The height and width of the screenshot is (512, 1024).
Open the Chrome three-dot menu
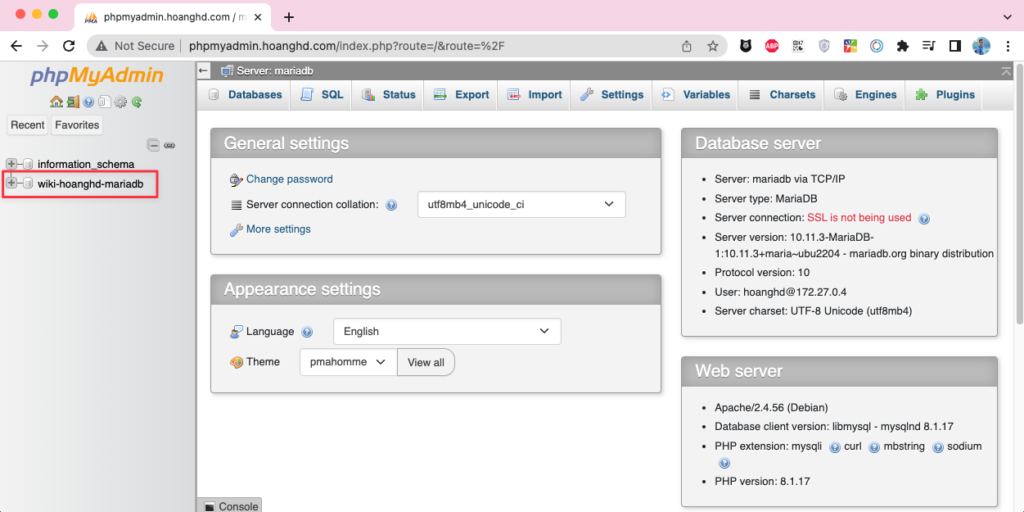(1008, 46)
